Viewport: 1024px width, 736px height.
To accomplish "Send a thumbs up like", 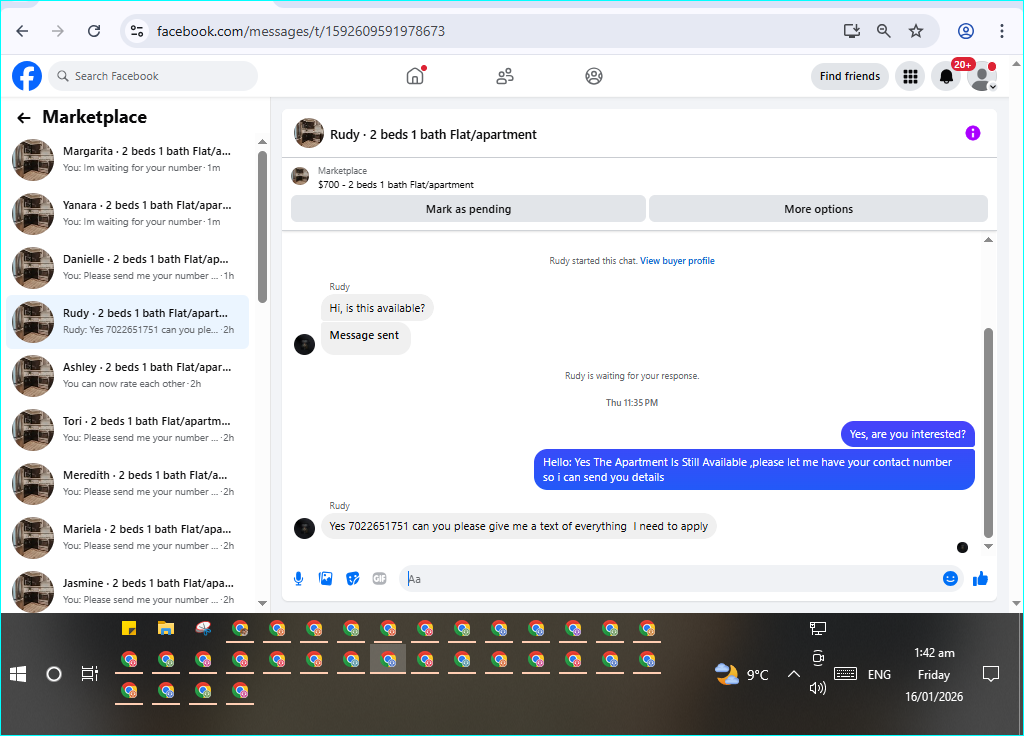I will tap(980, 579).
